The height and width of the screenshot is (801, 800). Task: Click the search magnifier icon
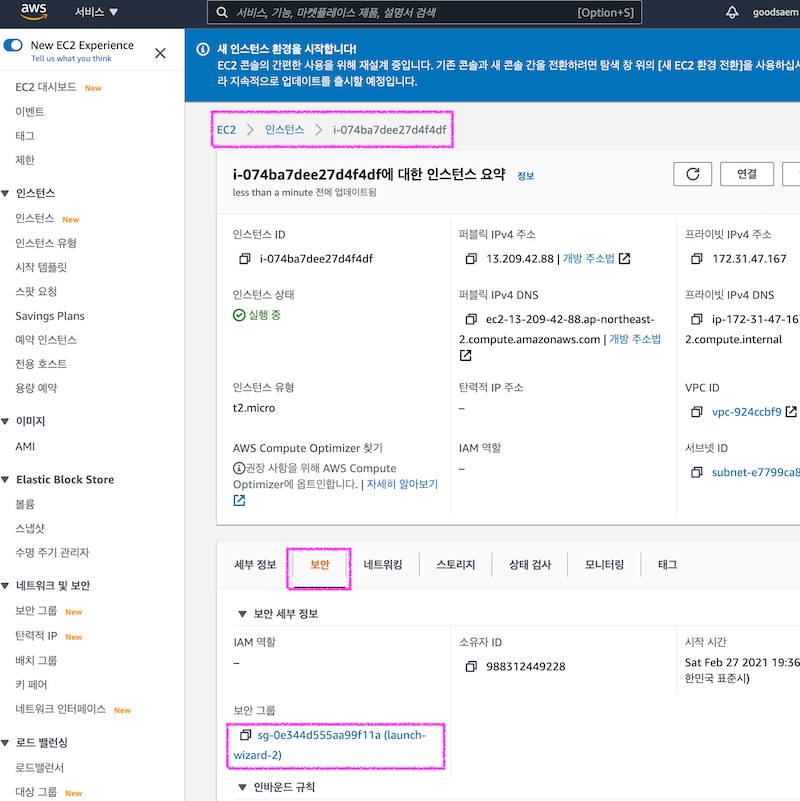[x=222, y=12]
